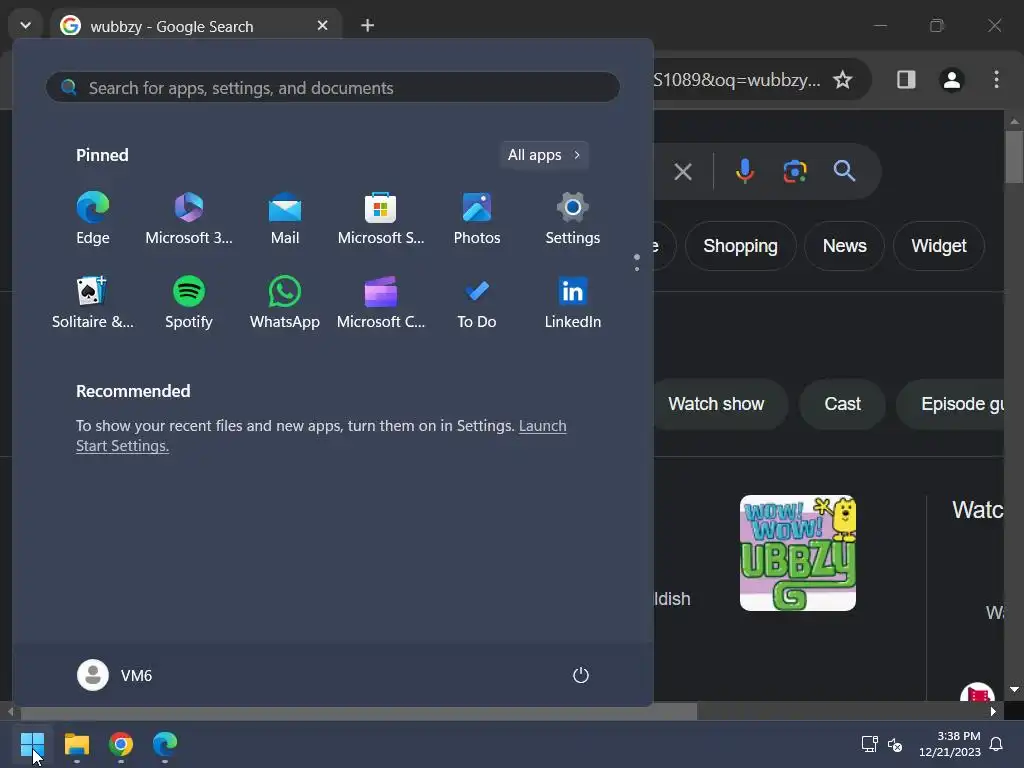The image size is (1024, 768).
Task: Launch Microsoft 365 pinned app
Action: coord(189,218)
